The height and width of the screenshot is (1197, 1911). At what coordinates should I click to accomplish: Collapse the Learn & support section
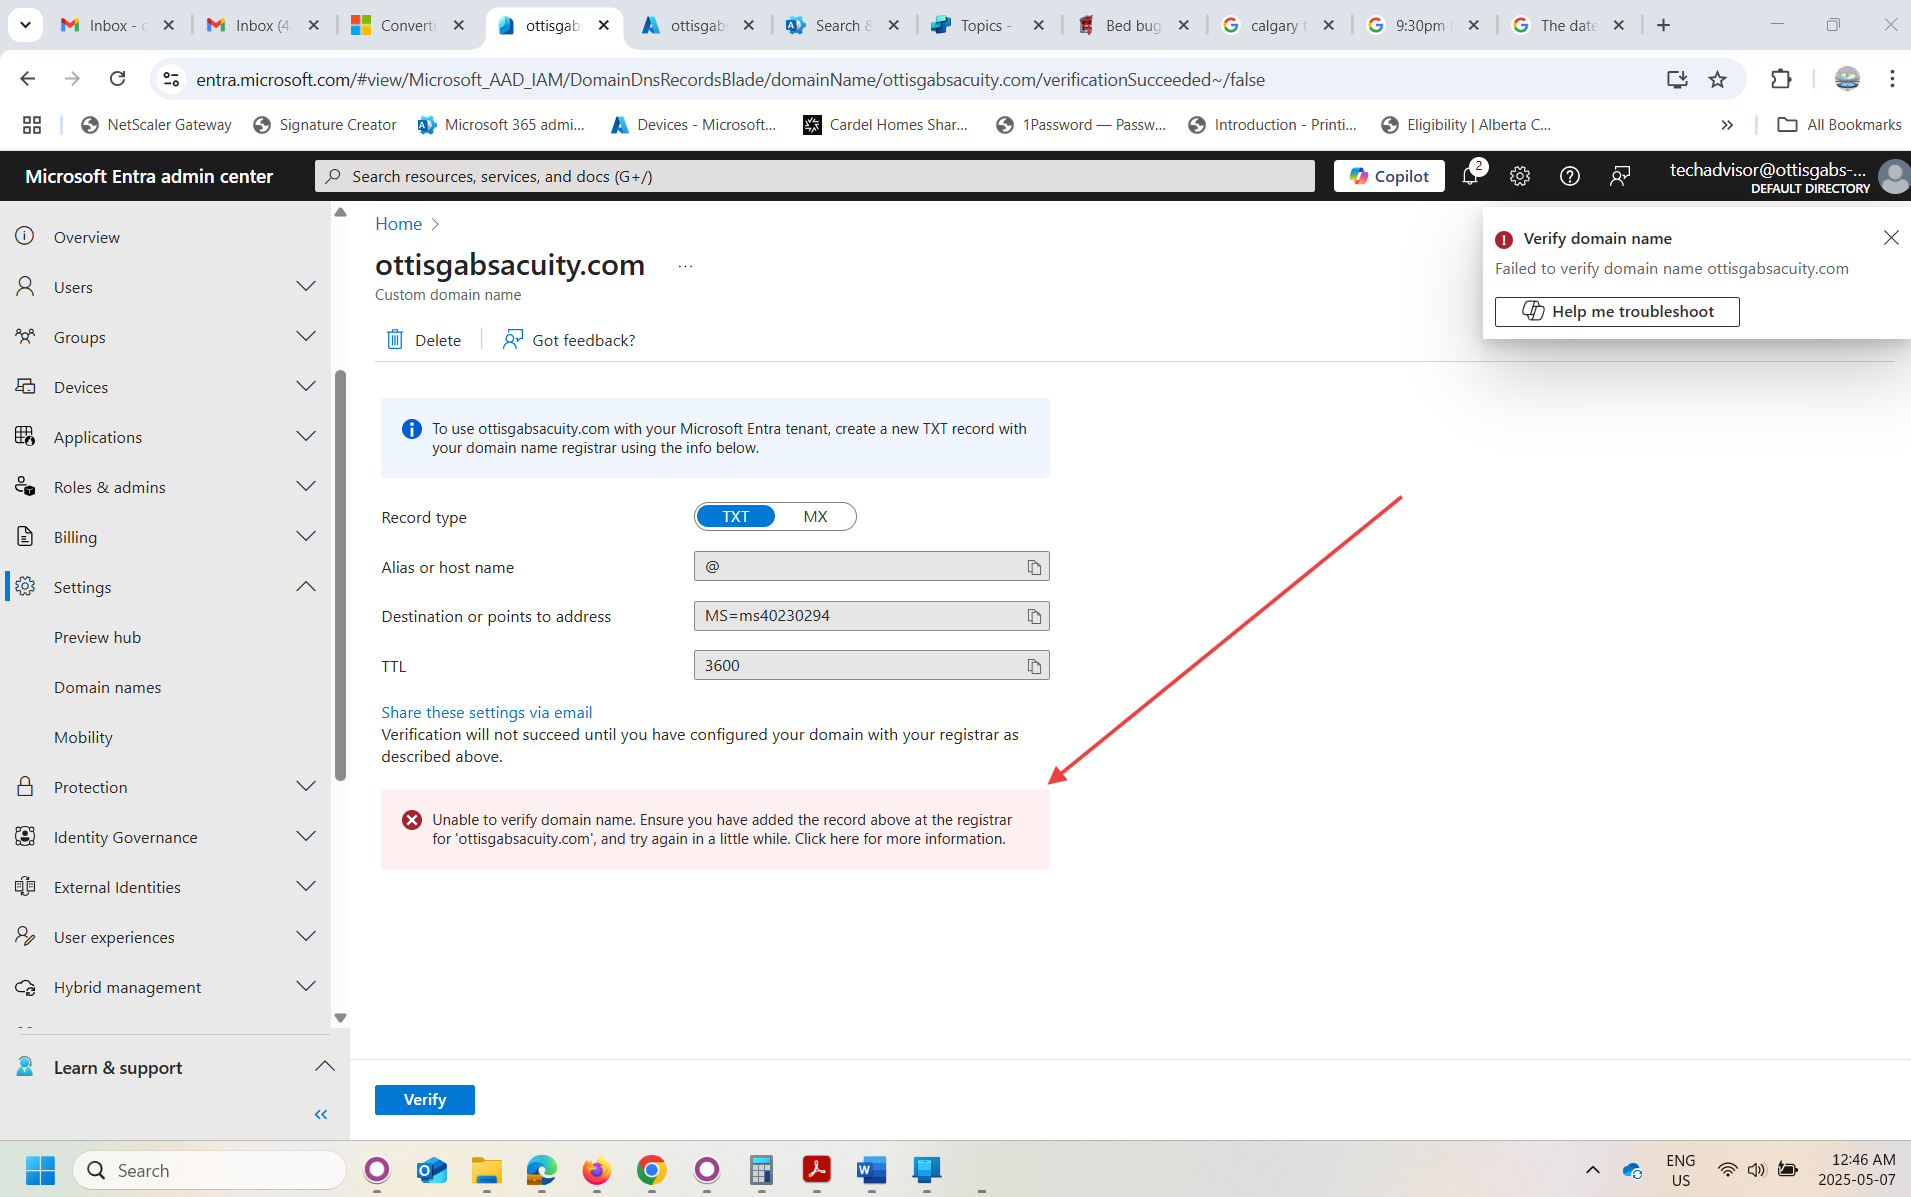click(325, 1067)
